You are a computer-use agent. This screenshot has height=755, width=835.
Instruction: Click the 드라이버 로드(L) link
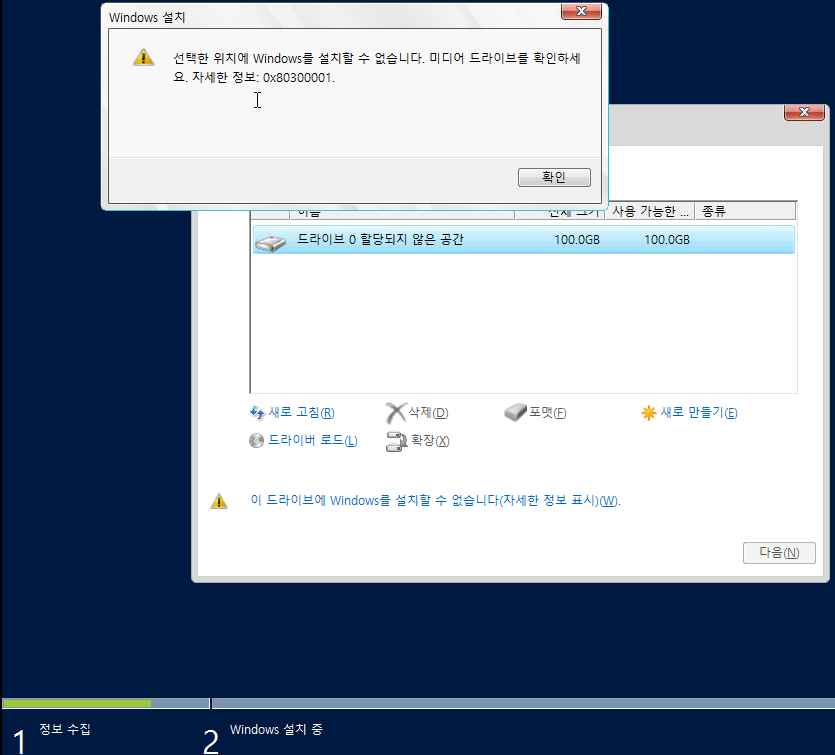[313, 440]
